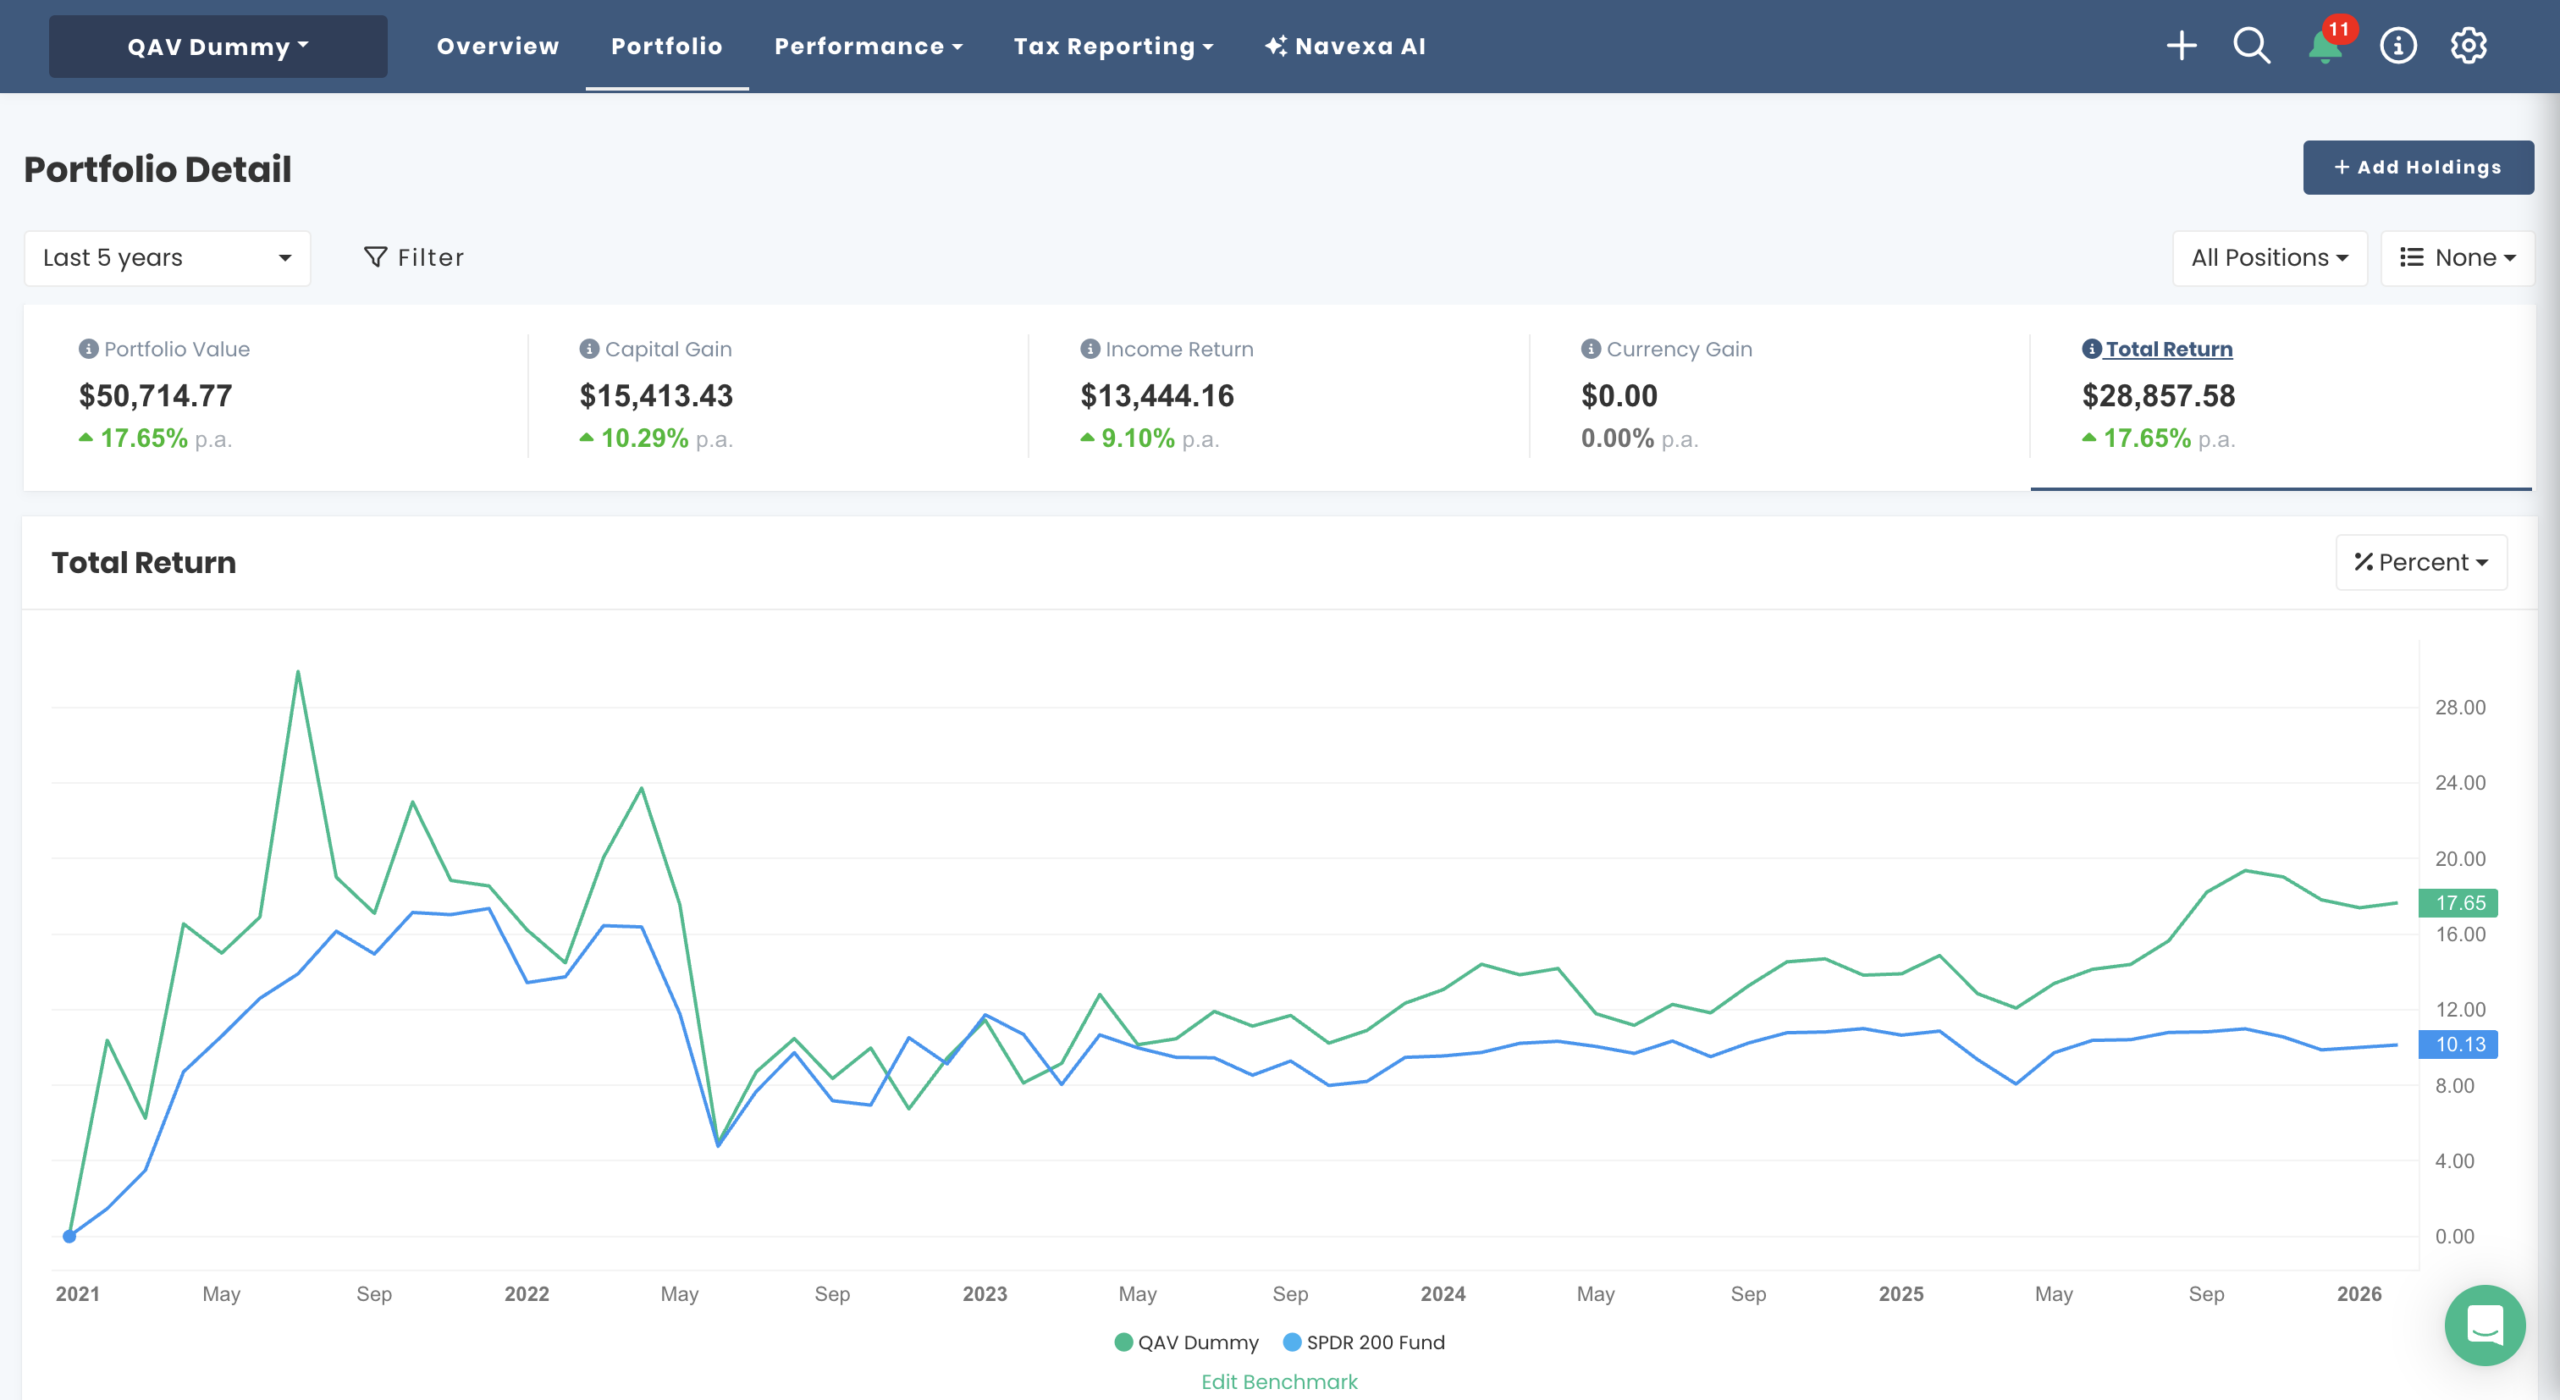This screenshot has width=2560, height=1400.
Task: Open settings with the gear icon
Action: click(2468, 46)
